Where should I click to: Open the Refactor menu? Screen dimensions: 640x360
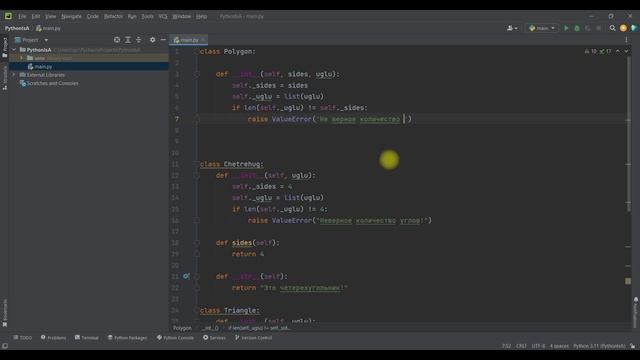pos(113,16)
